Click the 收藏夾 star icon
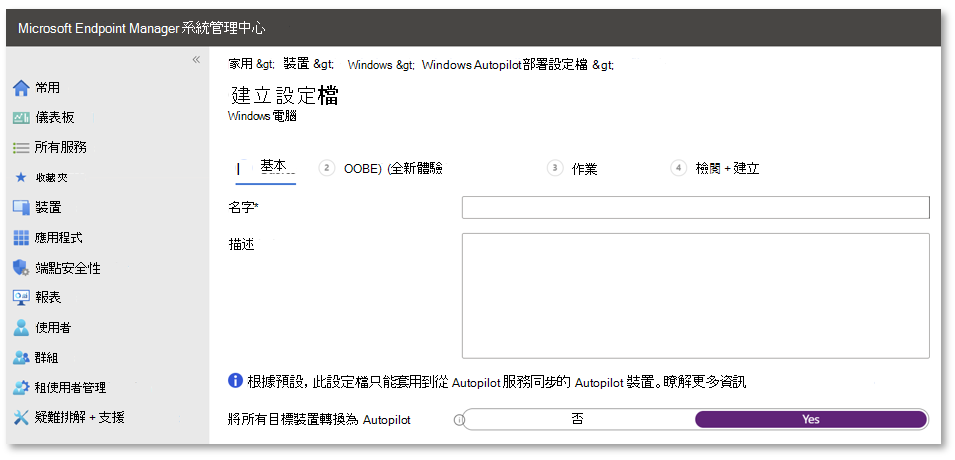Viewport: 955px width, 460px height. pos(21,177)
